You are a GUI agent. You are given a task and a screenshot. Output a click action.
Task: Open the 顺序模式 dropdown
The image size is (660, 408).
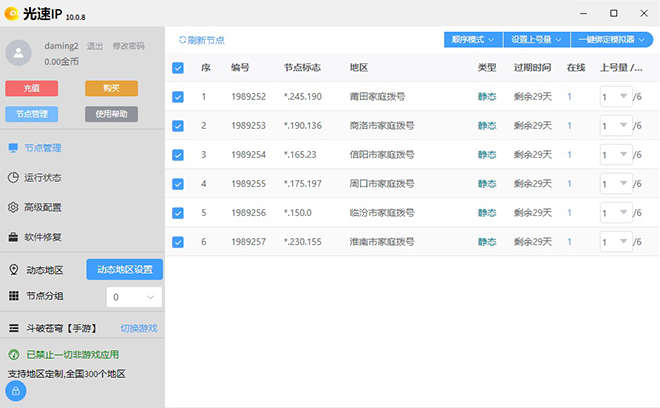tap(474, 40)
